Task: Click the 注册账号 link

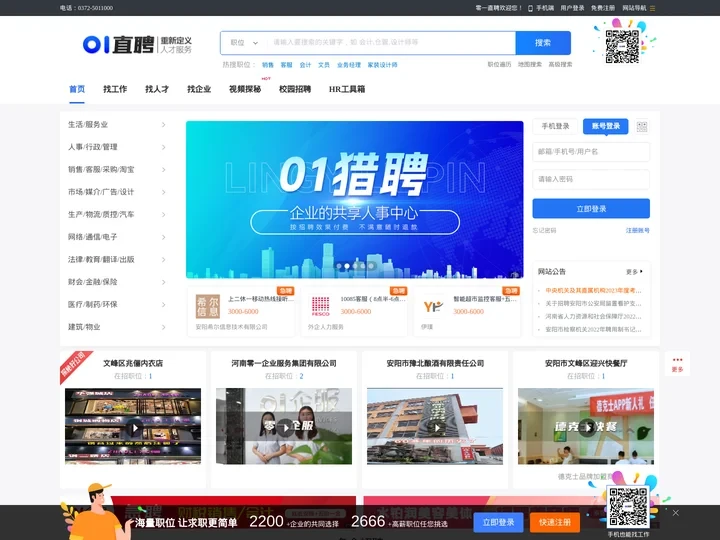Action: [x=638, y=231]
